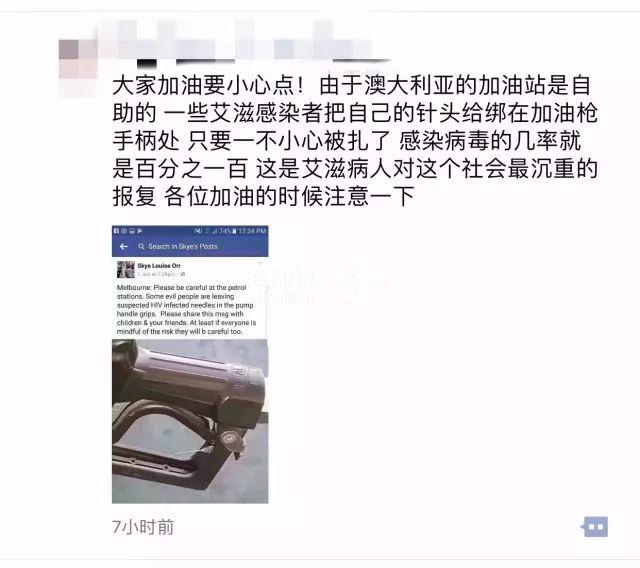
Task: Tap the Facebook notification icon in status bar
Action: 116,231
